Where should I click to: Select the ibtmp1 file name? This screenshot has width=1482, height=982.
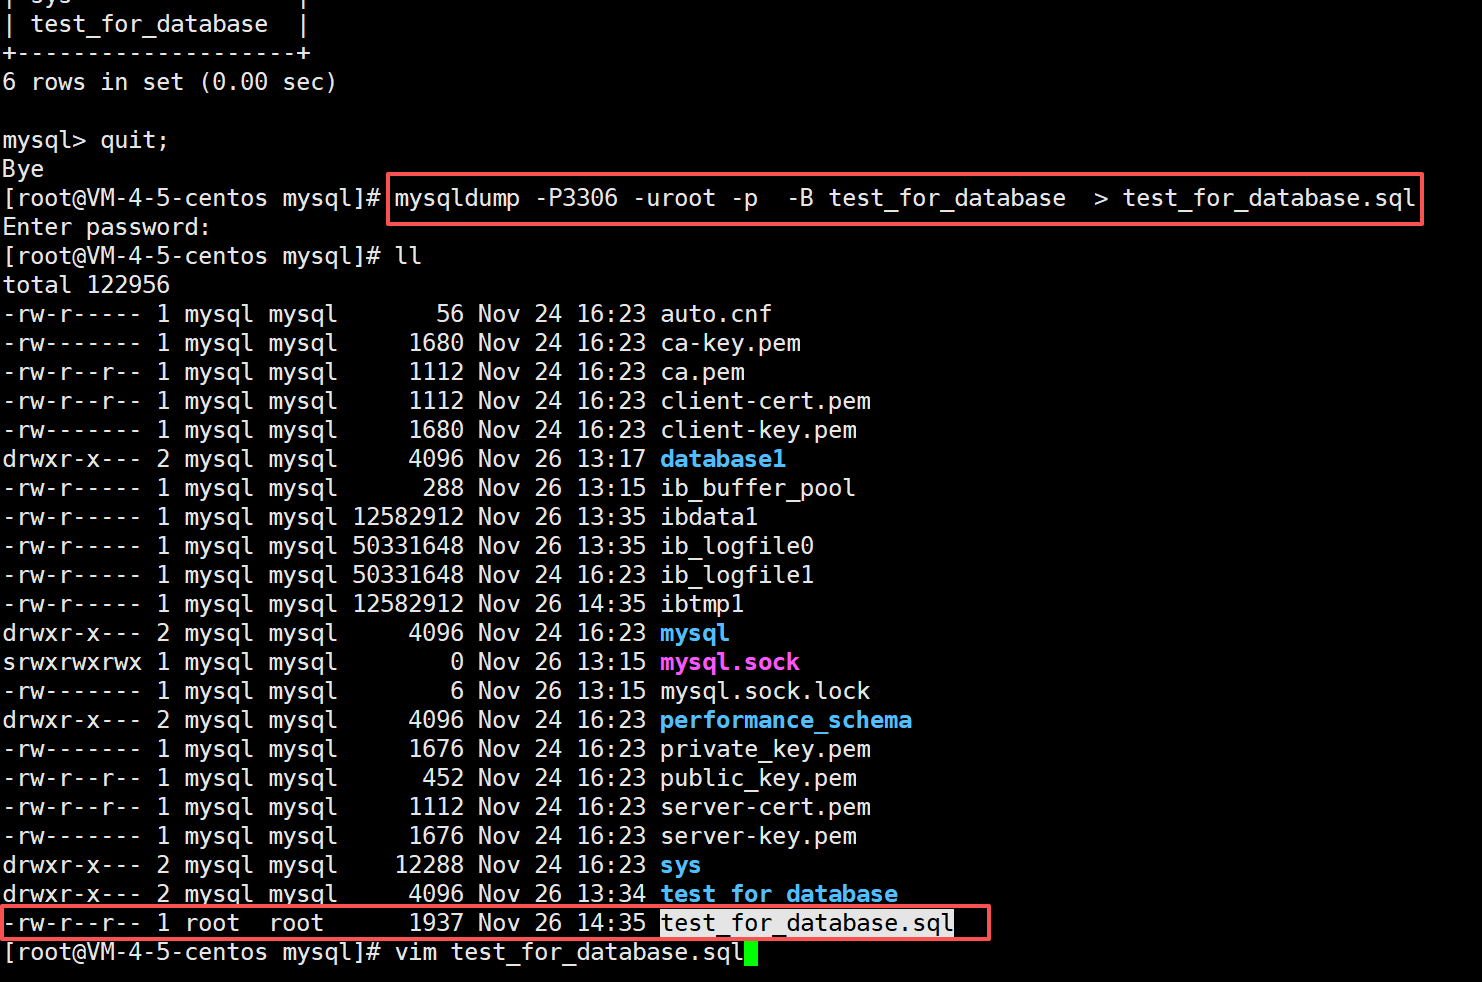click(702, 604)
